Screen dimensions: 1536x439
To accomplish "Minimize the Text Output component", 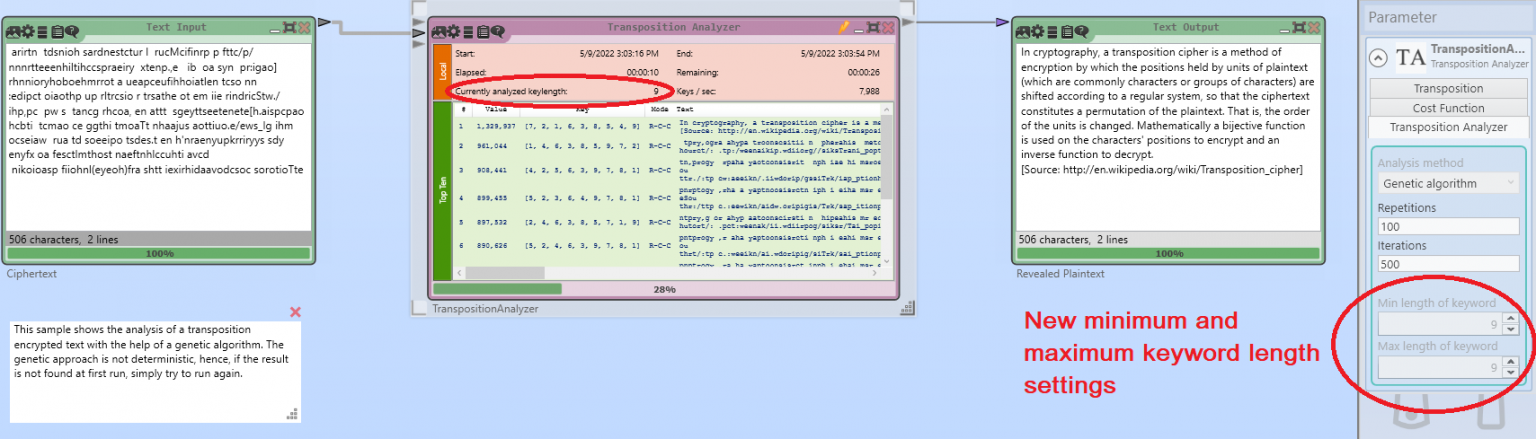I will click(x=1285, y=31).
